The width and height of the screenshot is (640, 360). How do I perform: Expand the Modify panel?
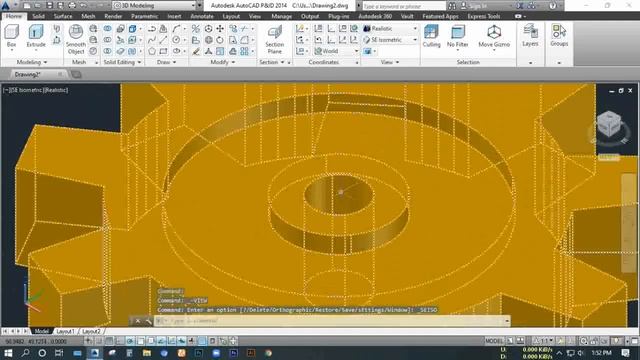[x=222, y=62]
